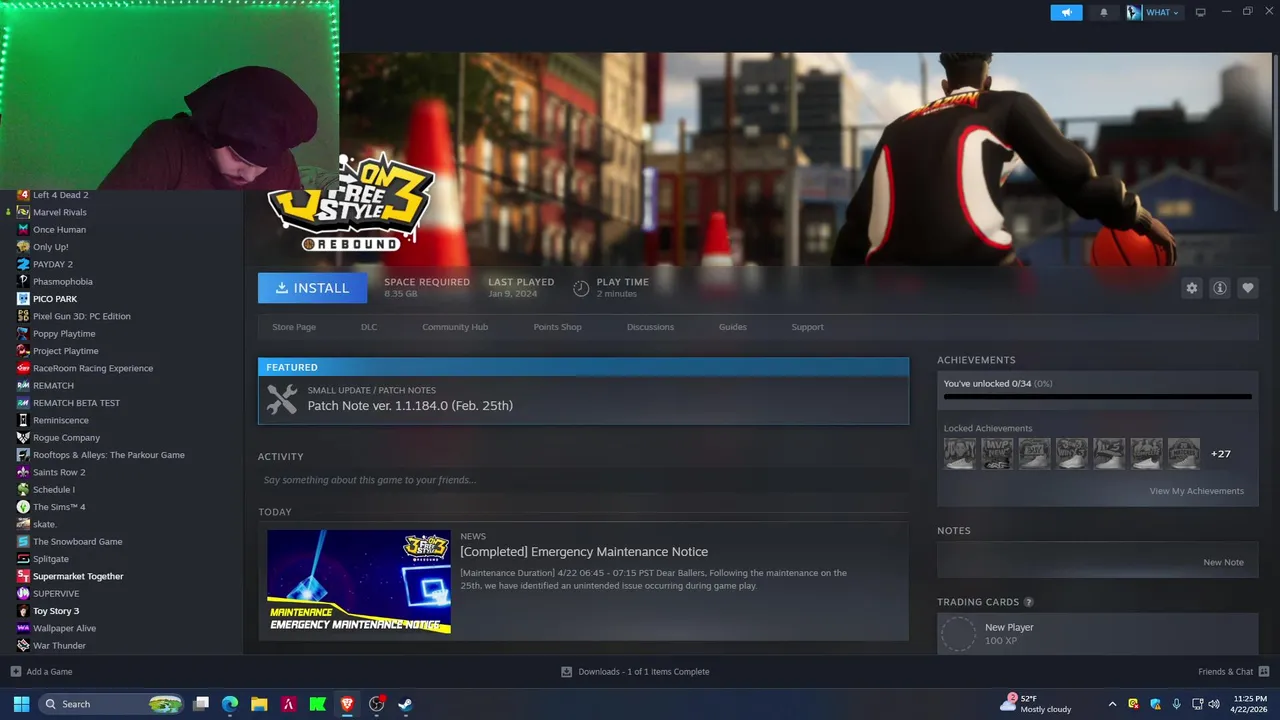
Task: Select the first locked achievement icon
Action: (960, 453)
